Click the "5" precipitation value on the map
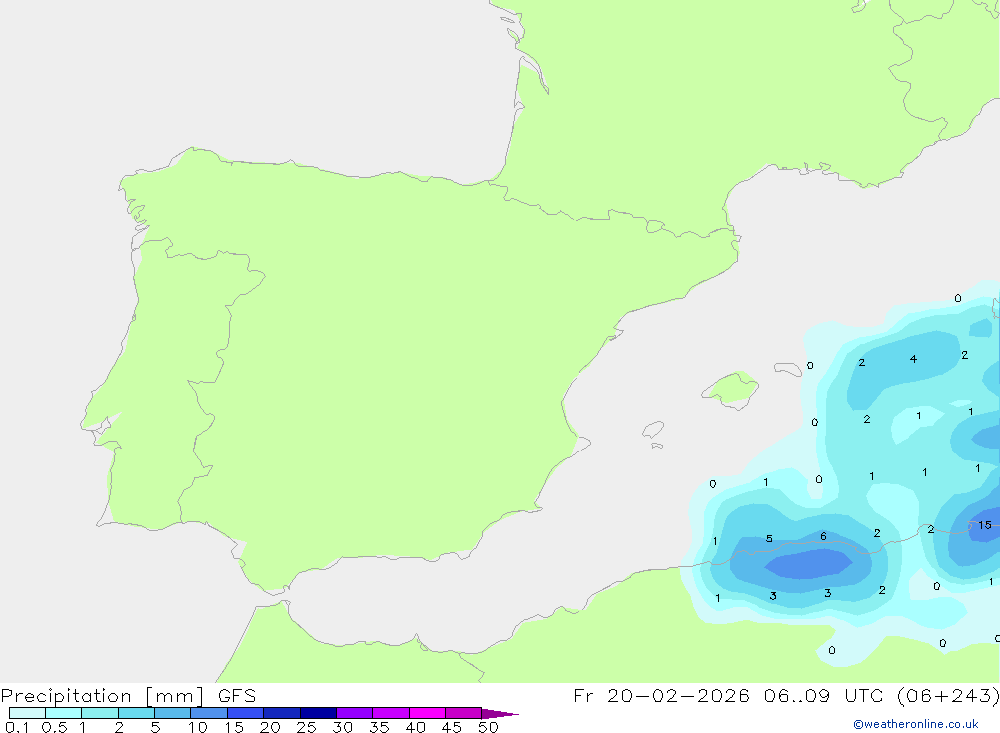This screenshot has width=1000, height=733. tap(769, 539)
